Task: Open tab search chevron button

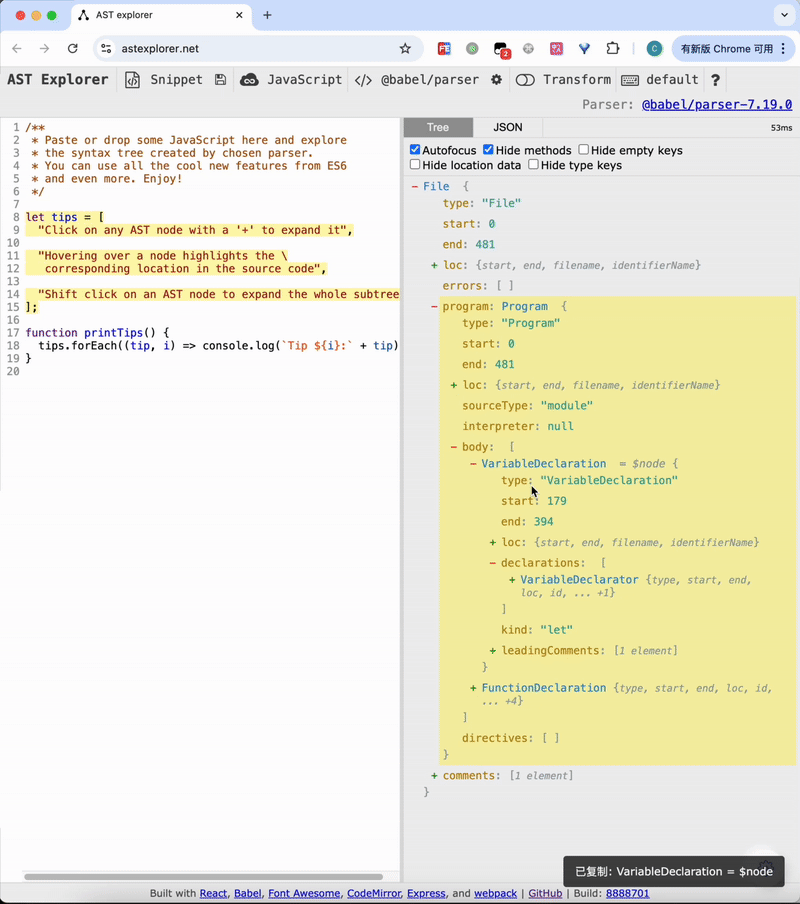Action: [784, 15]
